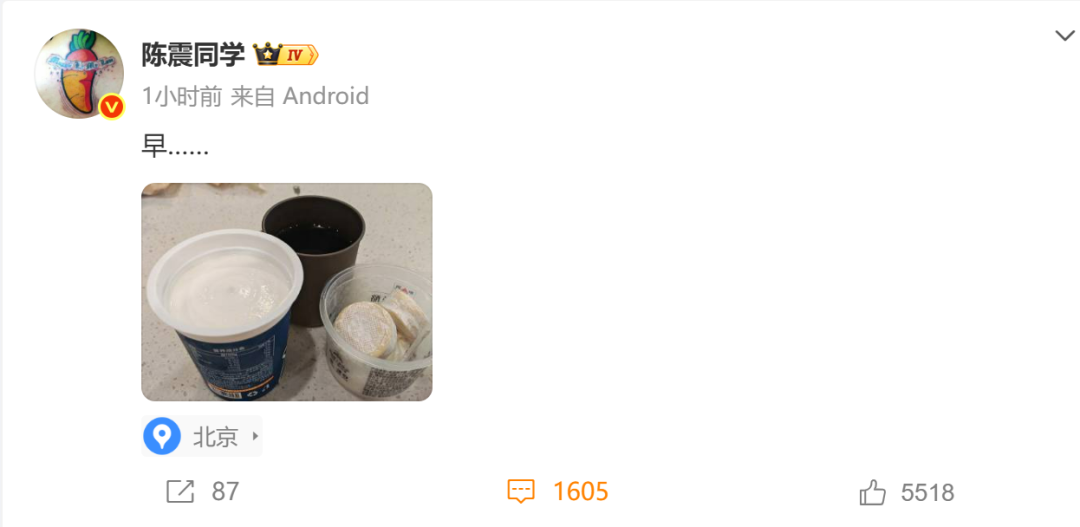This screenshot has height=527, width=1080.
Task: Click the gold crown membership icon
Action: pyautogui.click(x=266, y=54)
